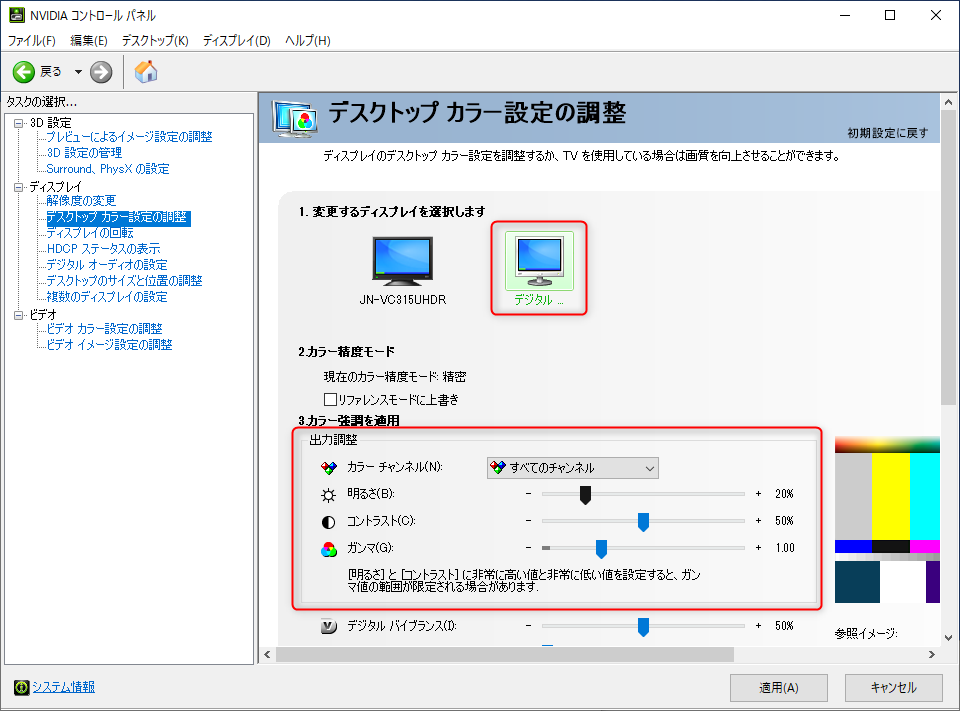The height and width of the screenshot is (711, 960).
Task: Click the desktop color settings header icon
Action: tap(296, 118)
